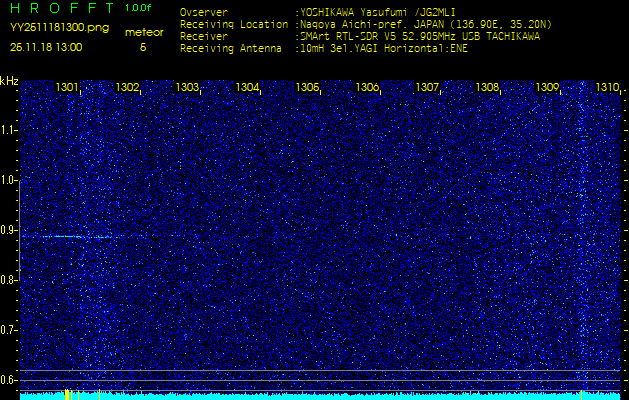Click the 1301 time marker

pos(67,88)
